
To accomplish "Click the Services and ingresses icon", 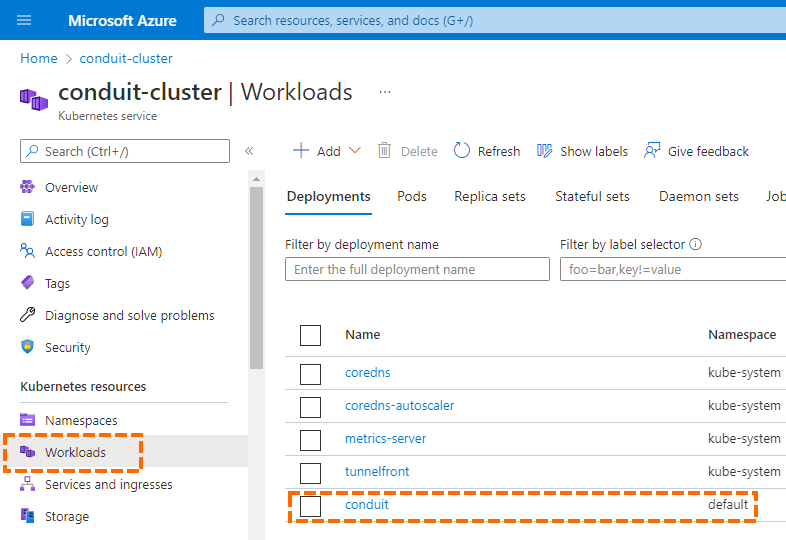I will pyautogui.click(x=27, y=484).
